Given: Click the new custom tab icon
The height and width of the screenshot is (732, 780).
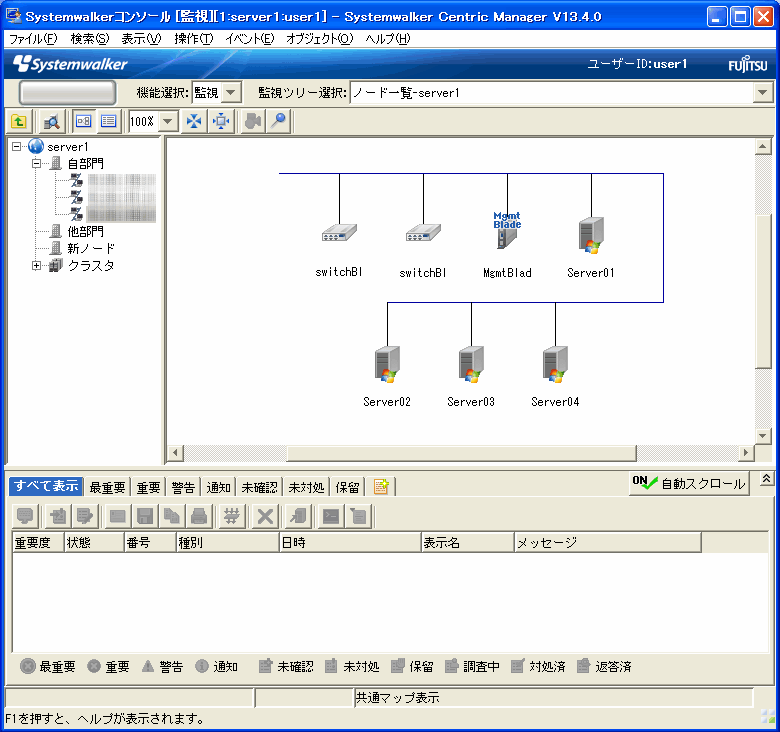Looking at the screenshot, I should coord(381,487).
